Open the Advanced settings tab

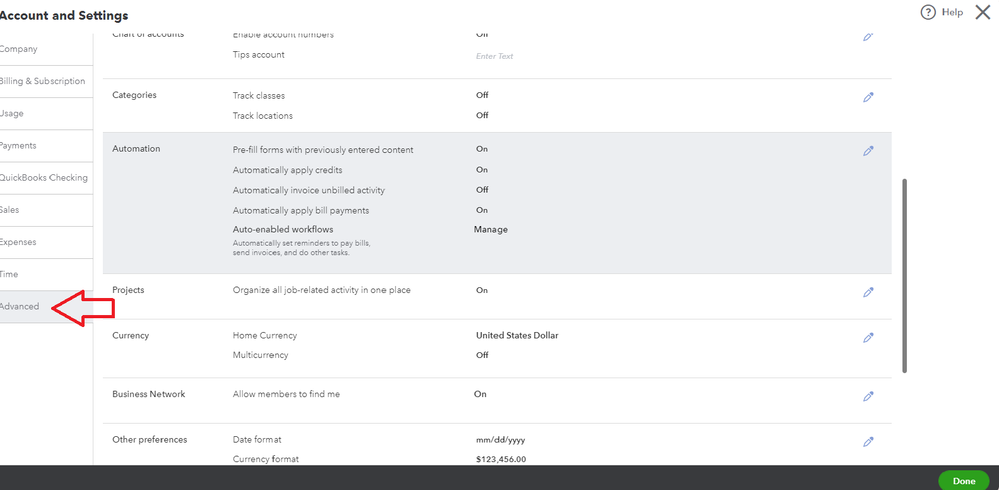pos(22,306)
